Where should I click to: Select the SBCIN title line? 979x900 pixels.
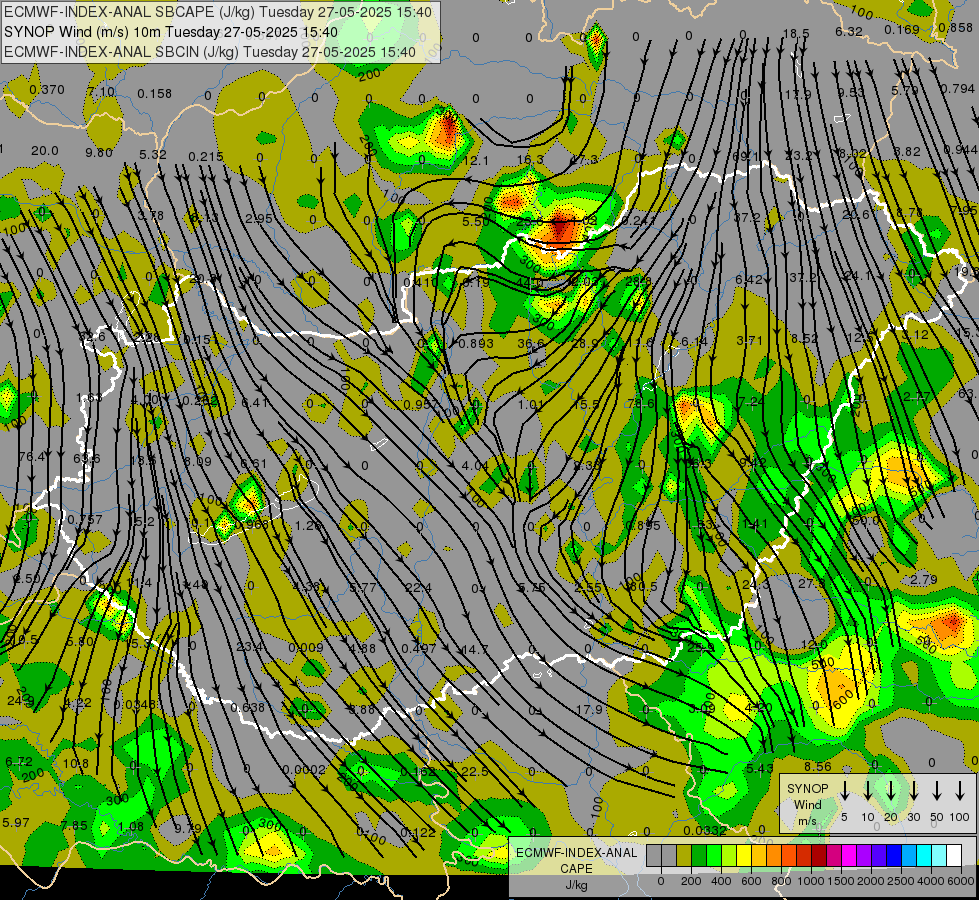tap(210, 52)
